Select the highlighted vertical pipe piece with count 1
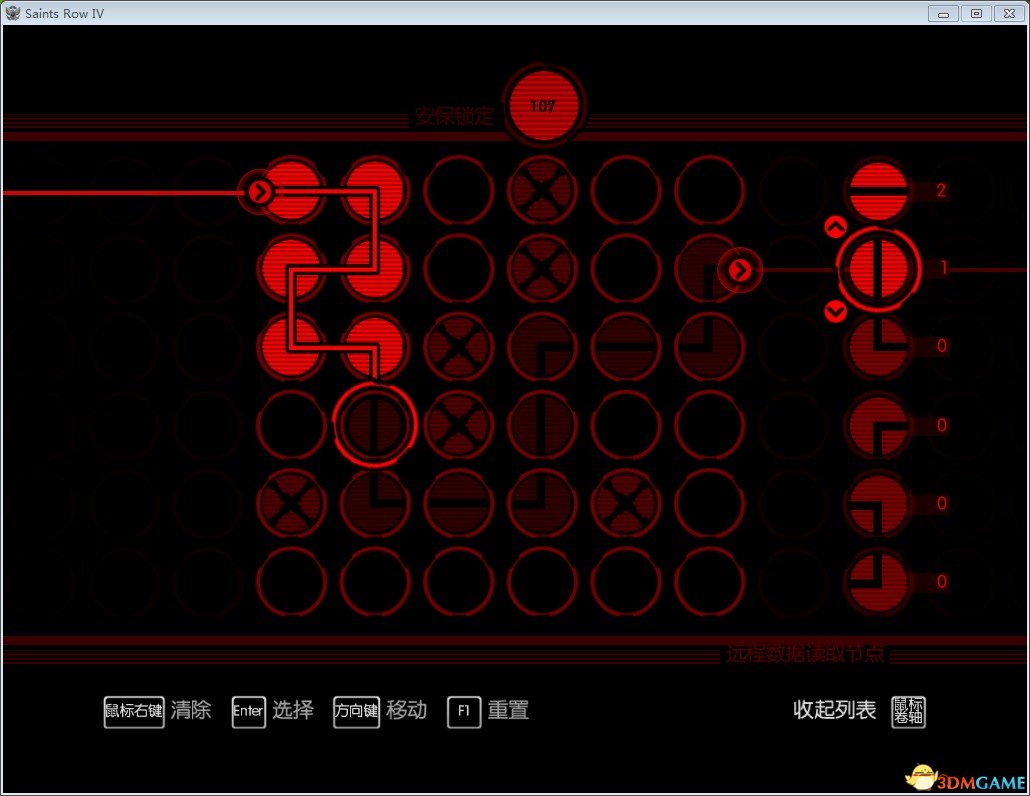This screenshot has width=1030, height=796. [x=878, y=269]
